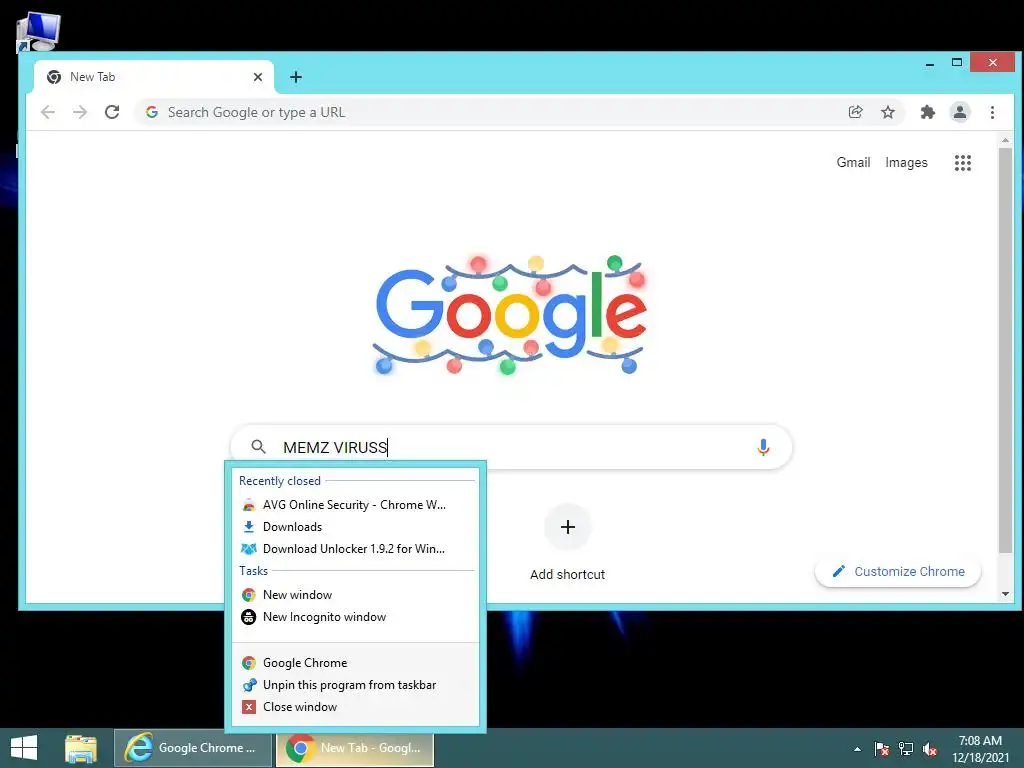
Task: Select the New Tab browser tab
Action: [154, 77]
